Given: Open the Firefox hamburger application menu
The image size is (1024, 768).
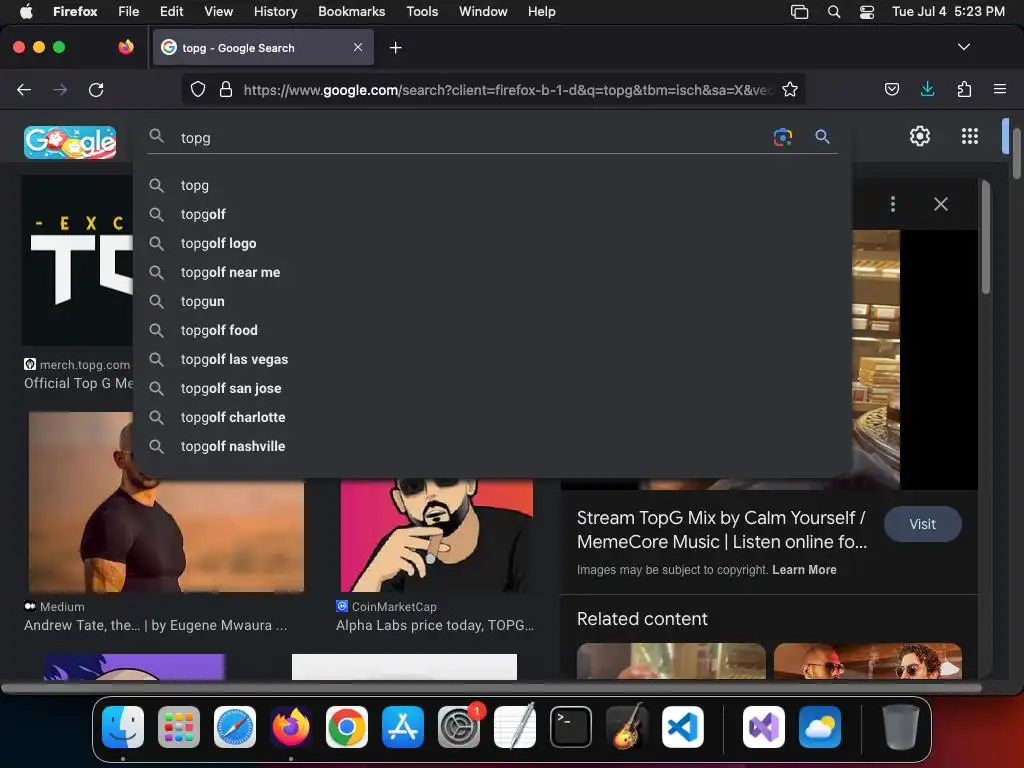Looking at the screenshot, I should pos(999,89).
